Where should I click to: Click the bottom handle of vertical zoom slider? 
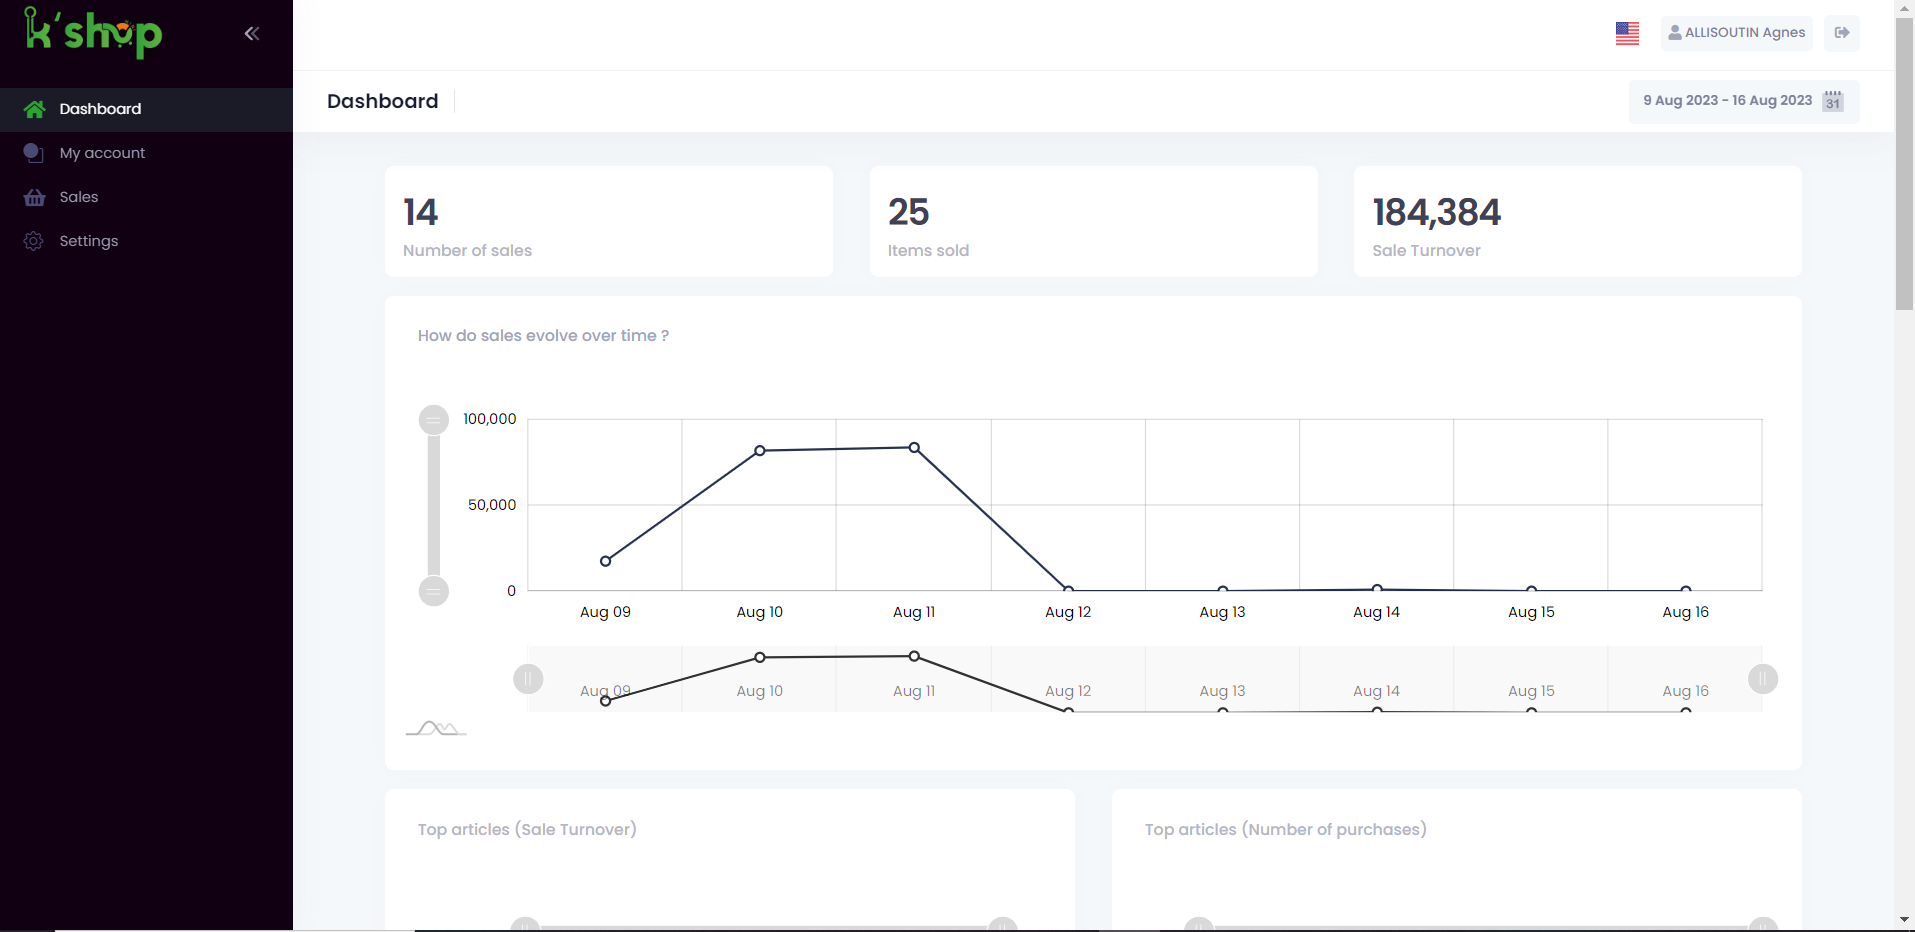(x=433, y=591)
